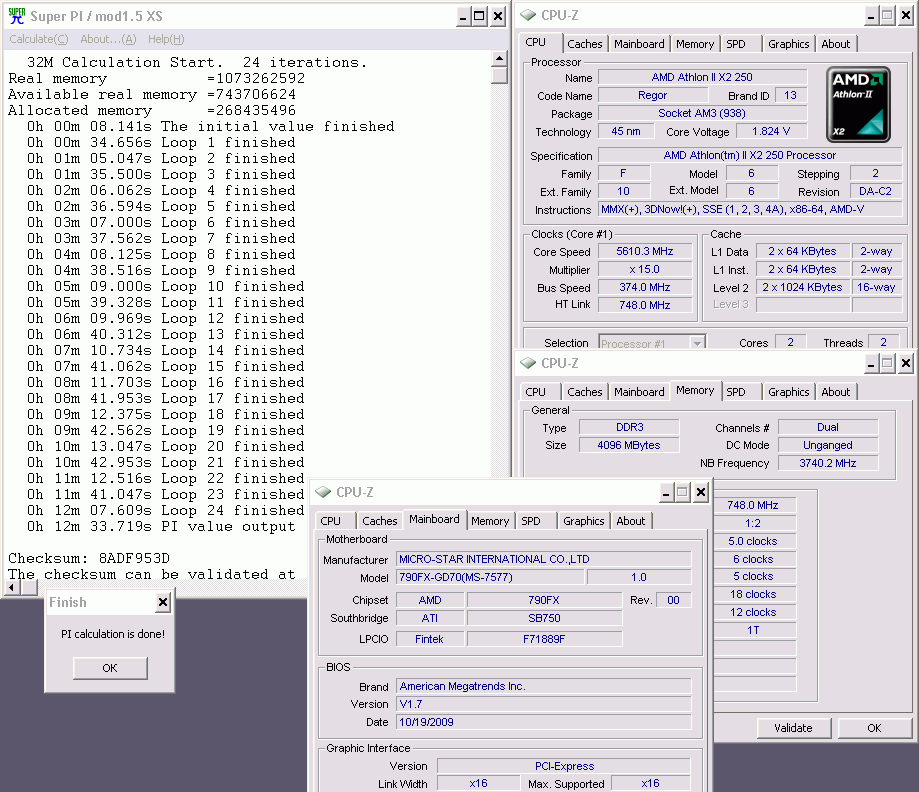Close the Finish dialog with its X button

(163, 602)
